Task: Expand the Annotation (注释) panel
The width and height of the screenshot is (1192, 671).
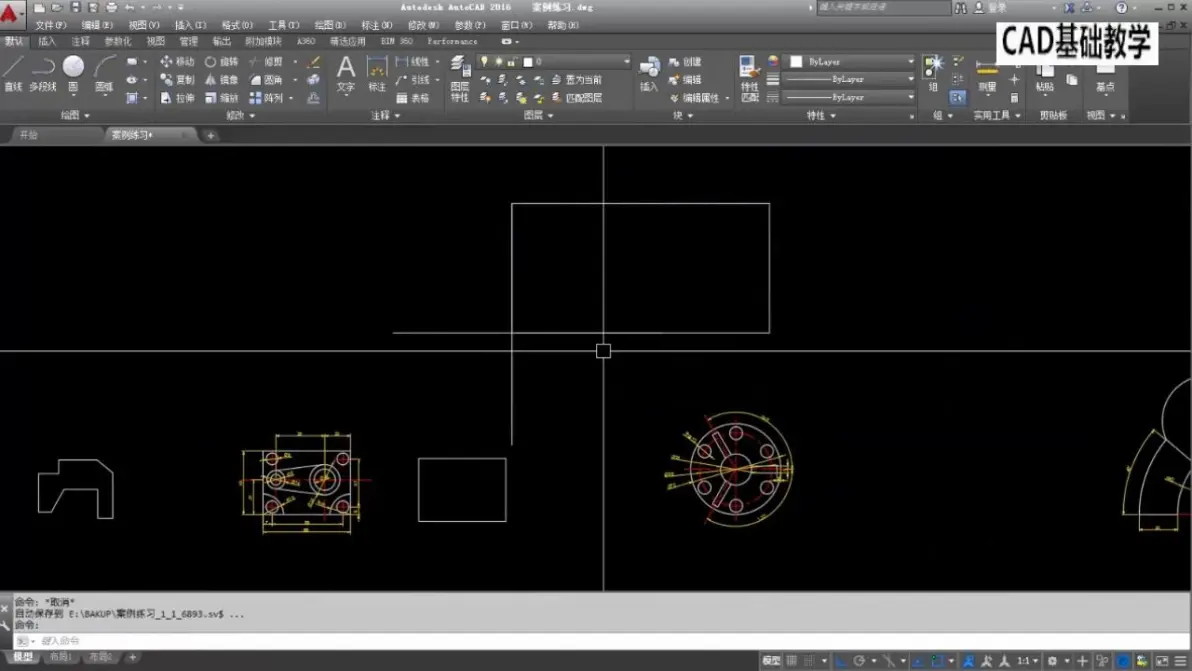Action: point(385,116)
